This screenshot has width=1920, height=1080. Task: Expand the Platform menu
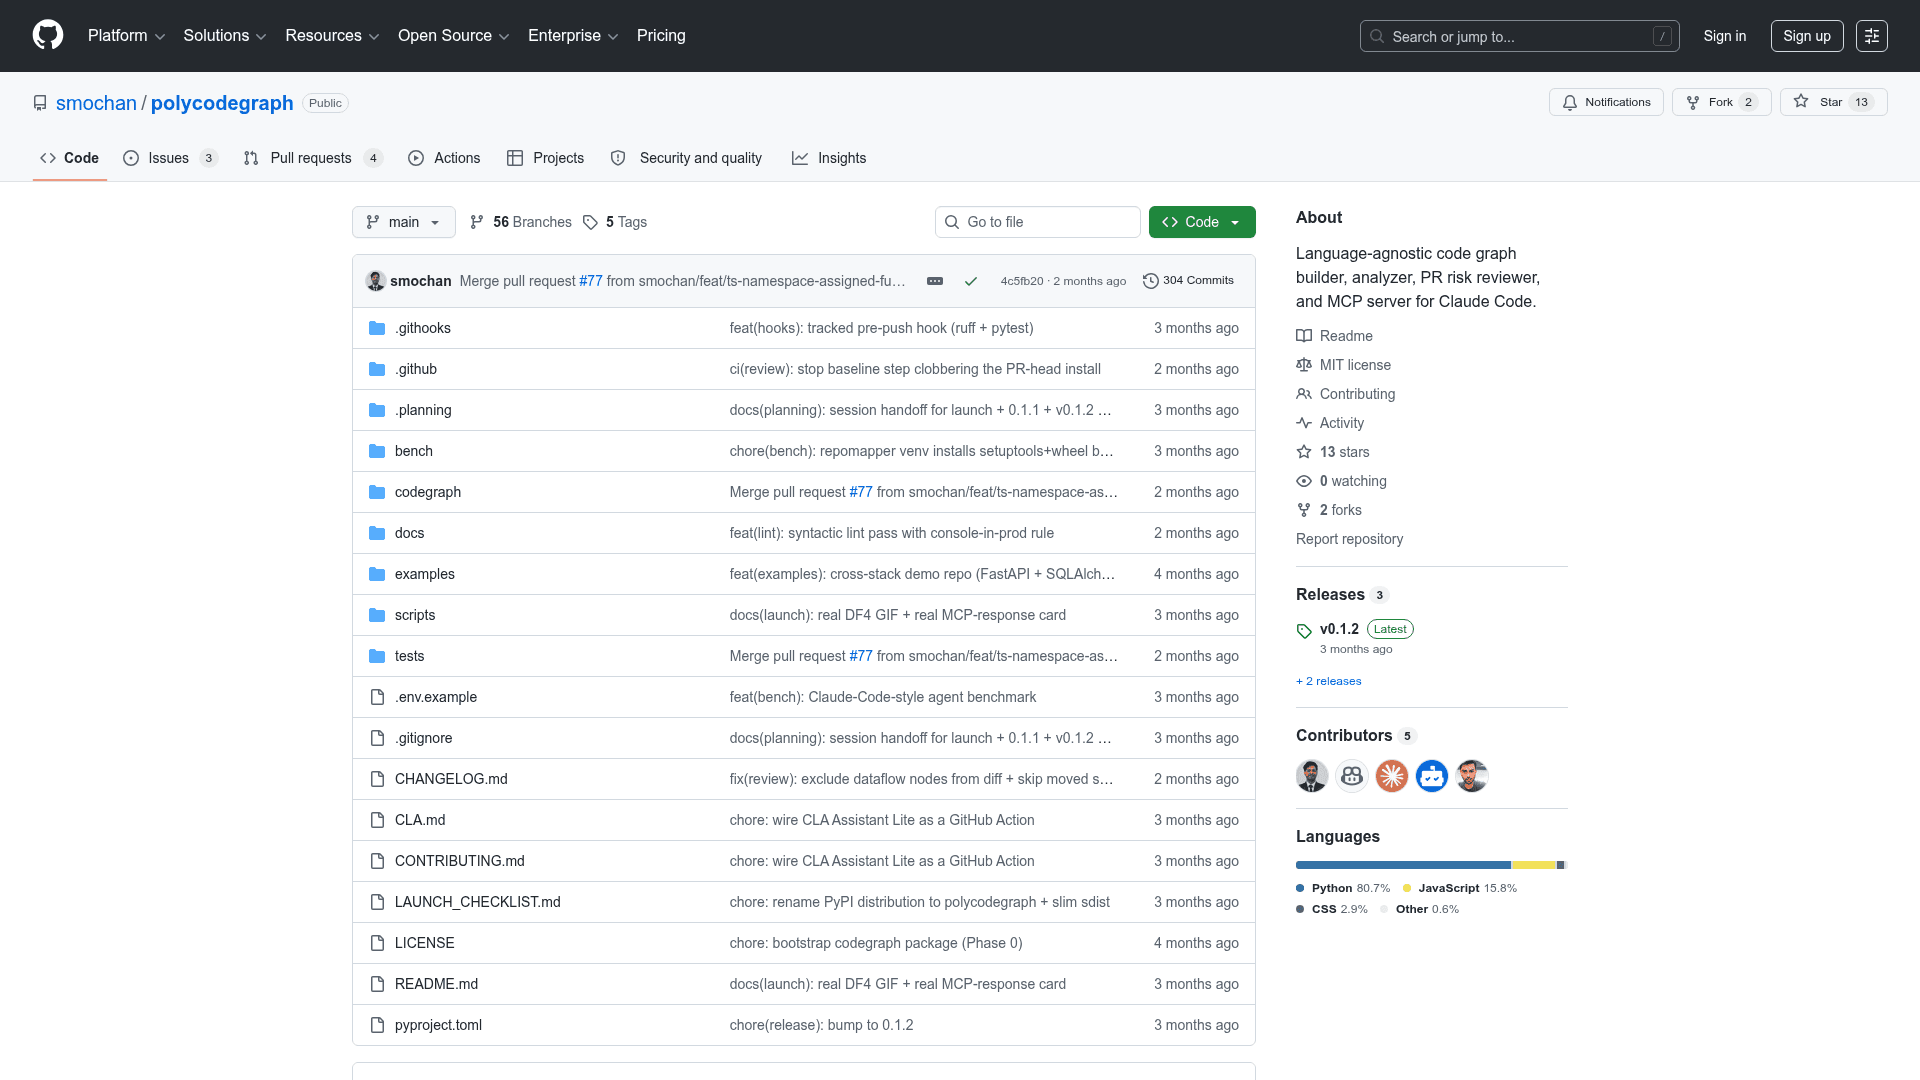[126, 36]
